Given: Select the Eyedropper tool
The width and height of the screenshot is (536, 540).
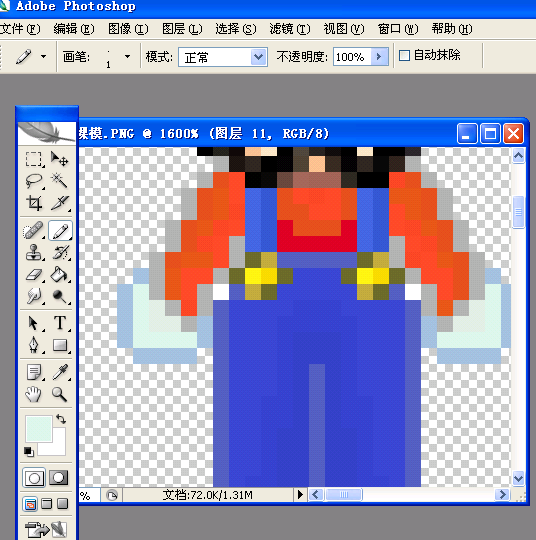Looking at the screenshot, I should pos(60,372).
